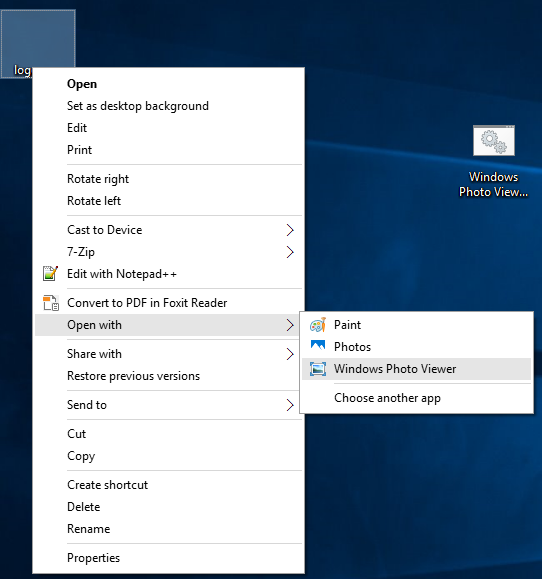Image resolution: width=542 pixels, height=579 pixels.
Task: Click the Photos app icon in submenu
Action: pos(318,346)
